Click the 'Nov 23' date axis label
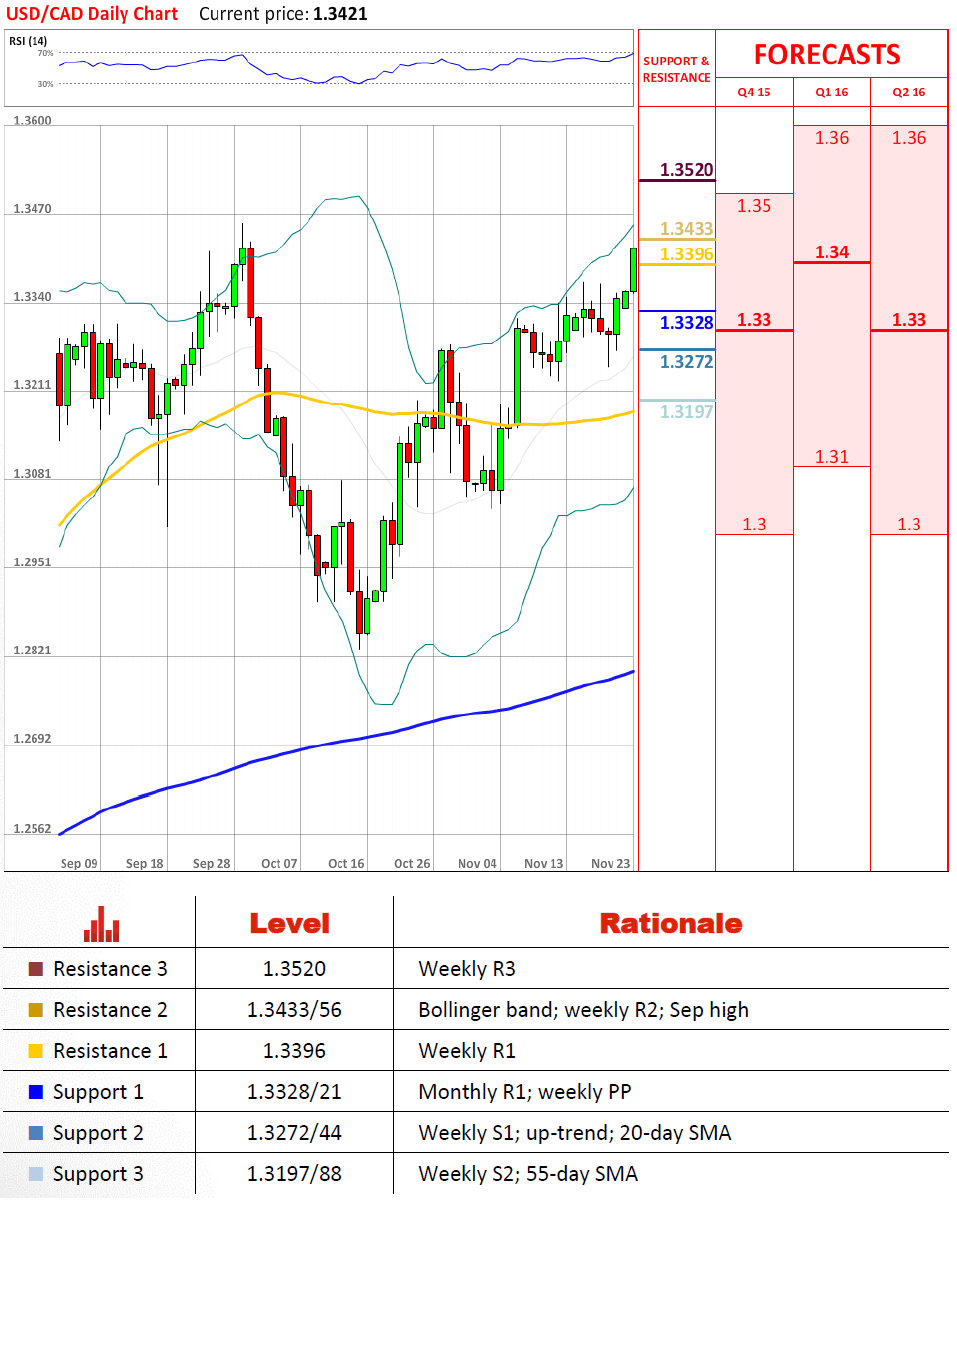The height and width of the screenshot is (1368, 957). coord(610,864)
